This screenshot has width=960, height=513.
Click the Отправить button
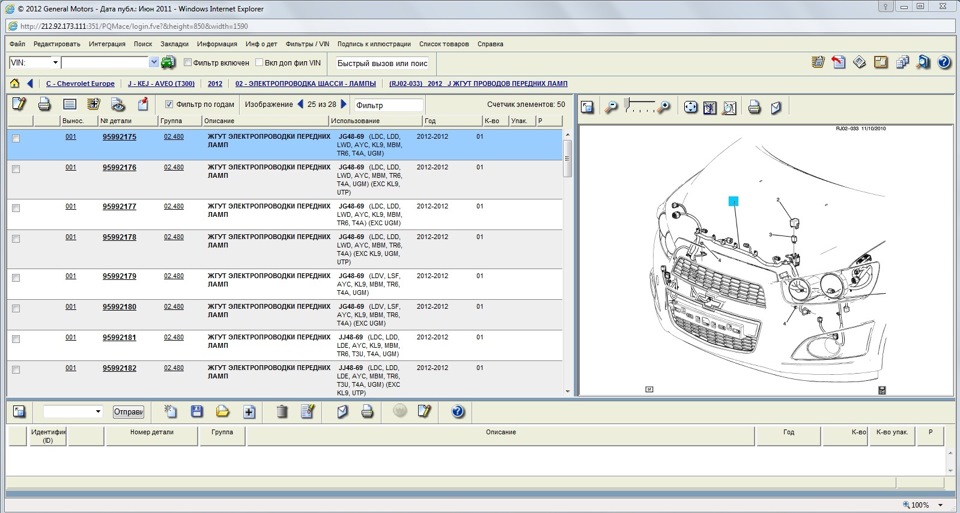128,412
